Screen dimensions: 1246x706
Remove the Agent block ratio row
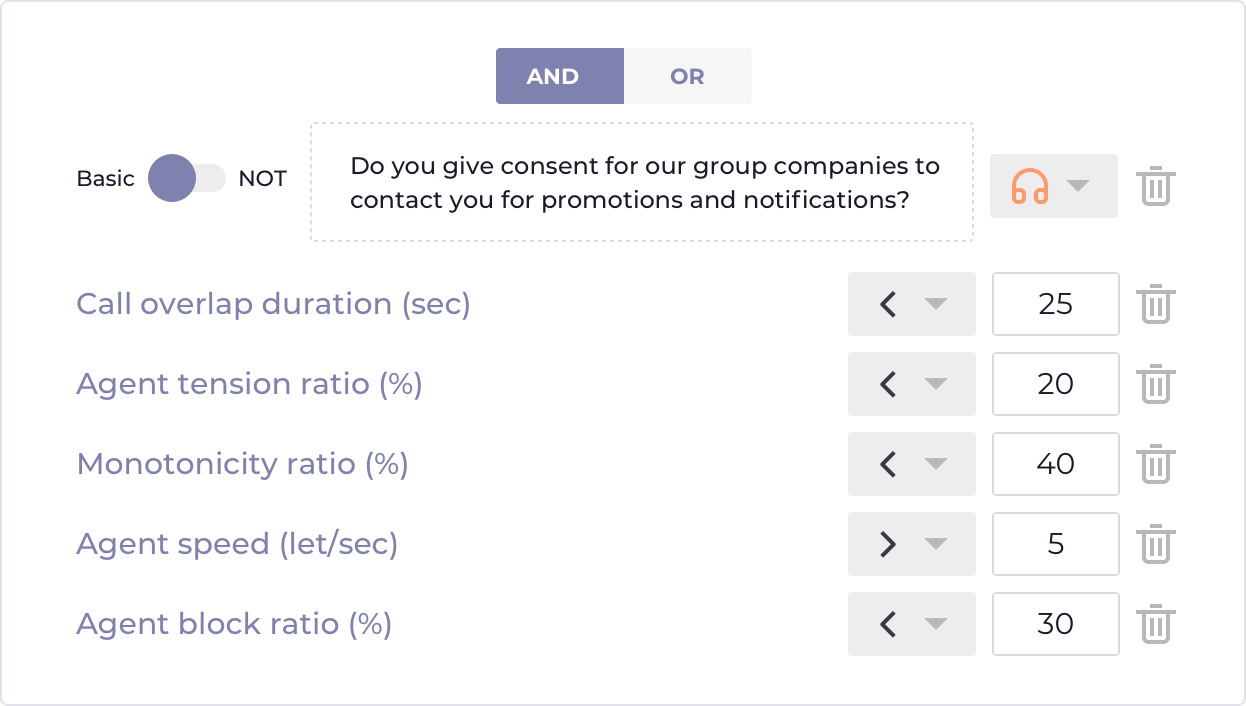(1156, 624)
